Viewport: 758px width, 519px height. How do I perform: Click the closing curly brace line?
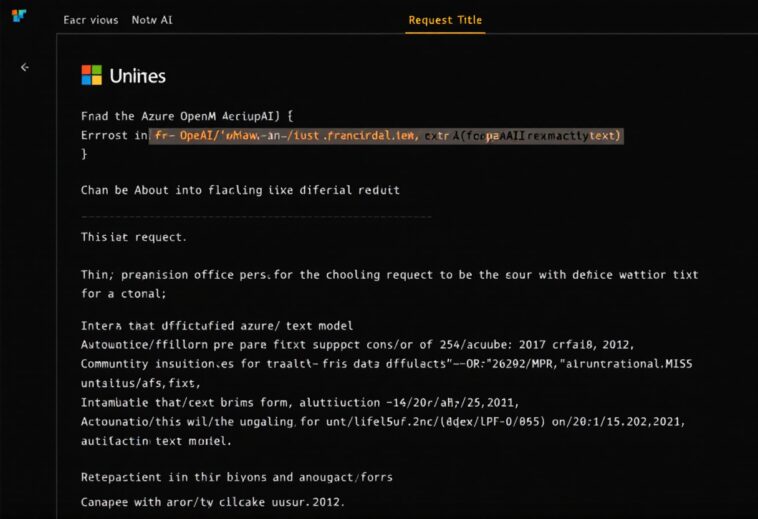click(x=85, y=154)
